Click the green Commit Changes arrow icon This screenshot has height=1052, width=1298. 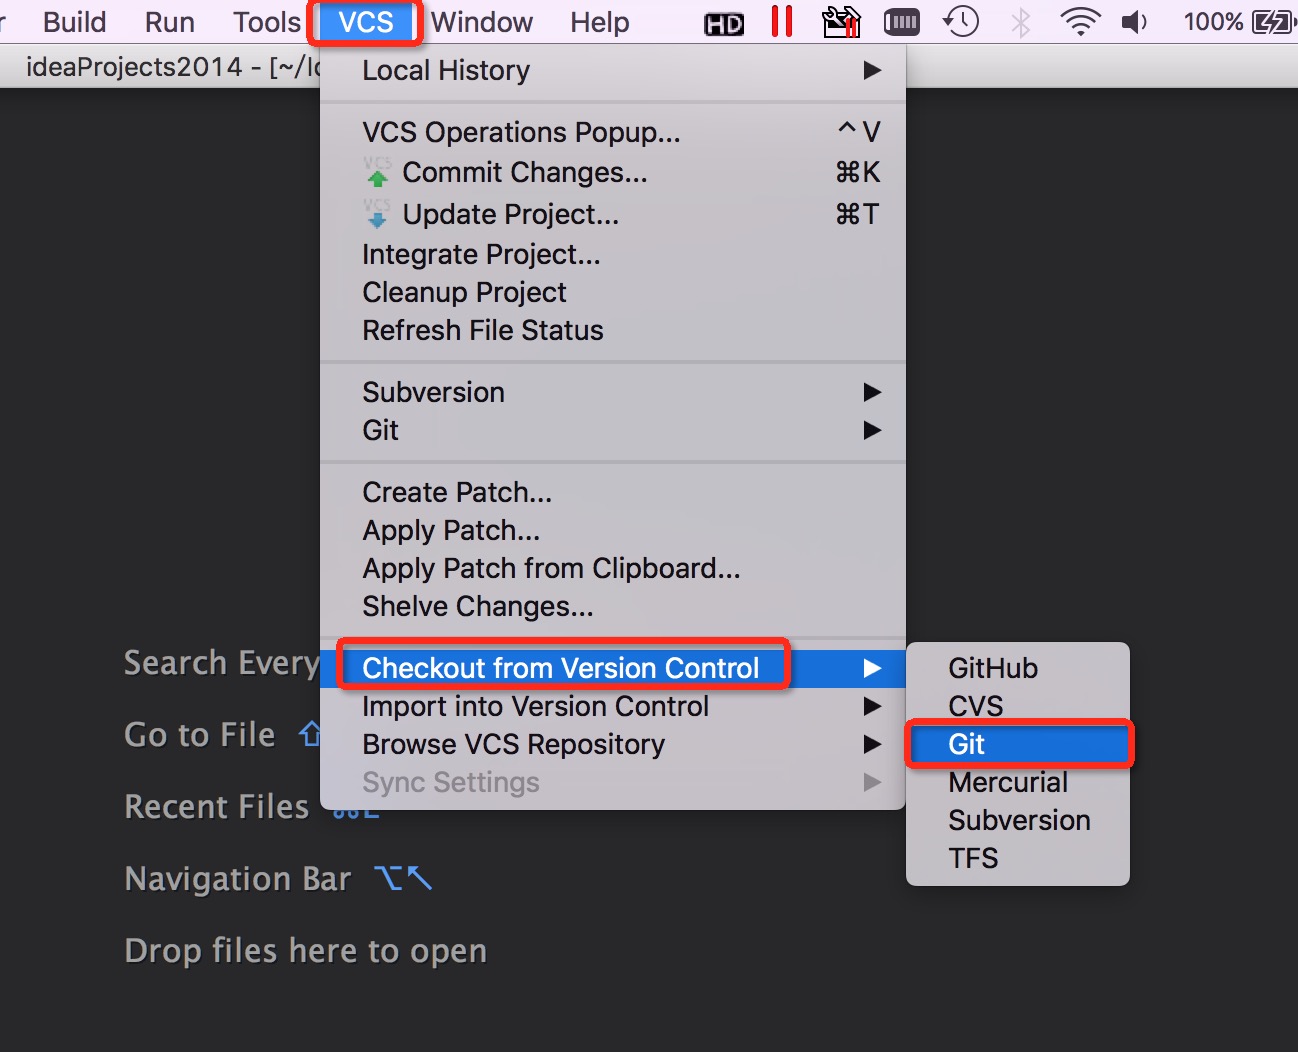(377, 172)
